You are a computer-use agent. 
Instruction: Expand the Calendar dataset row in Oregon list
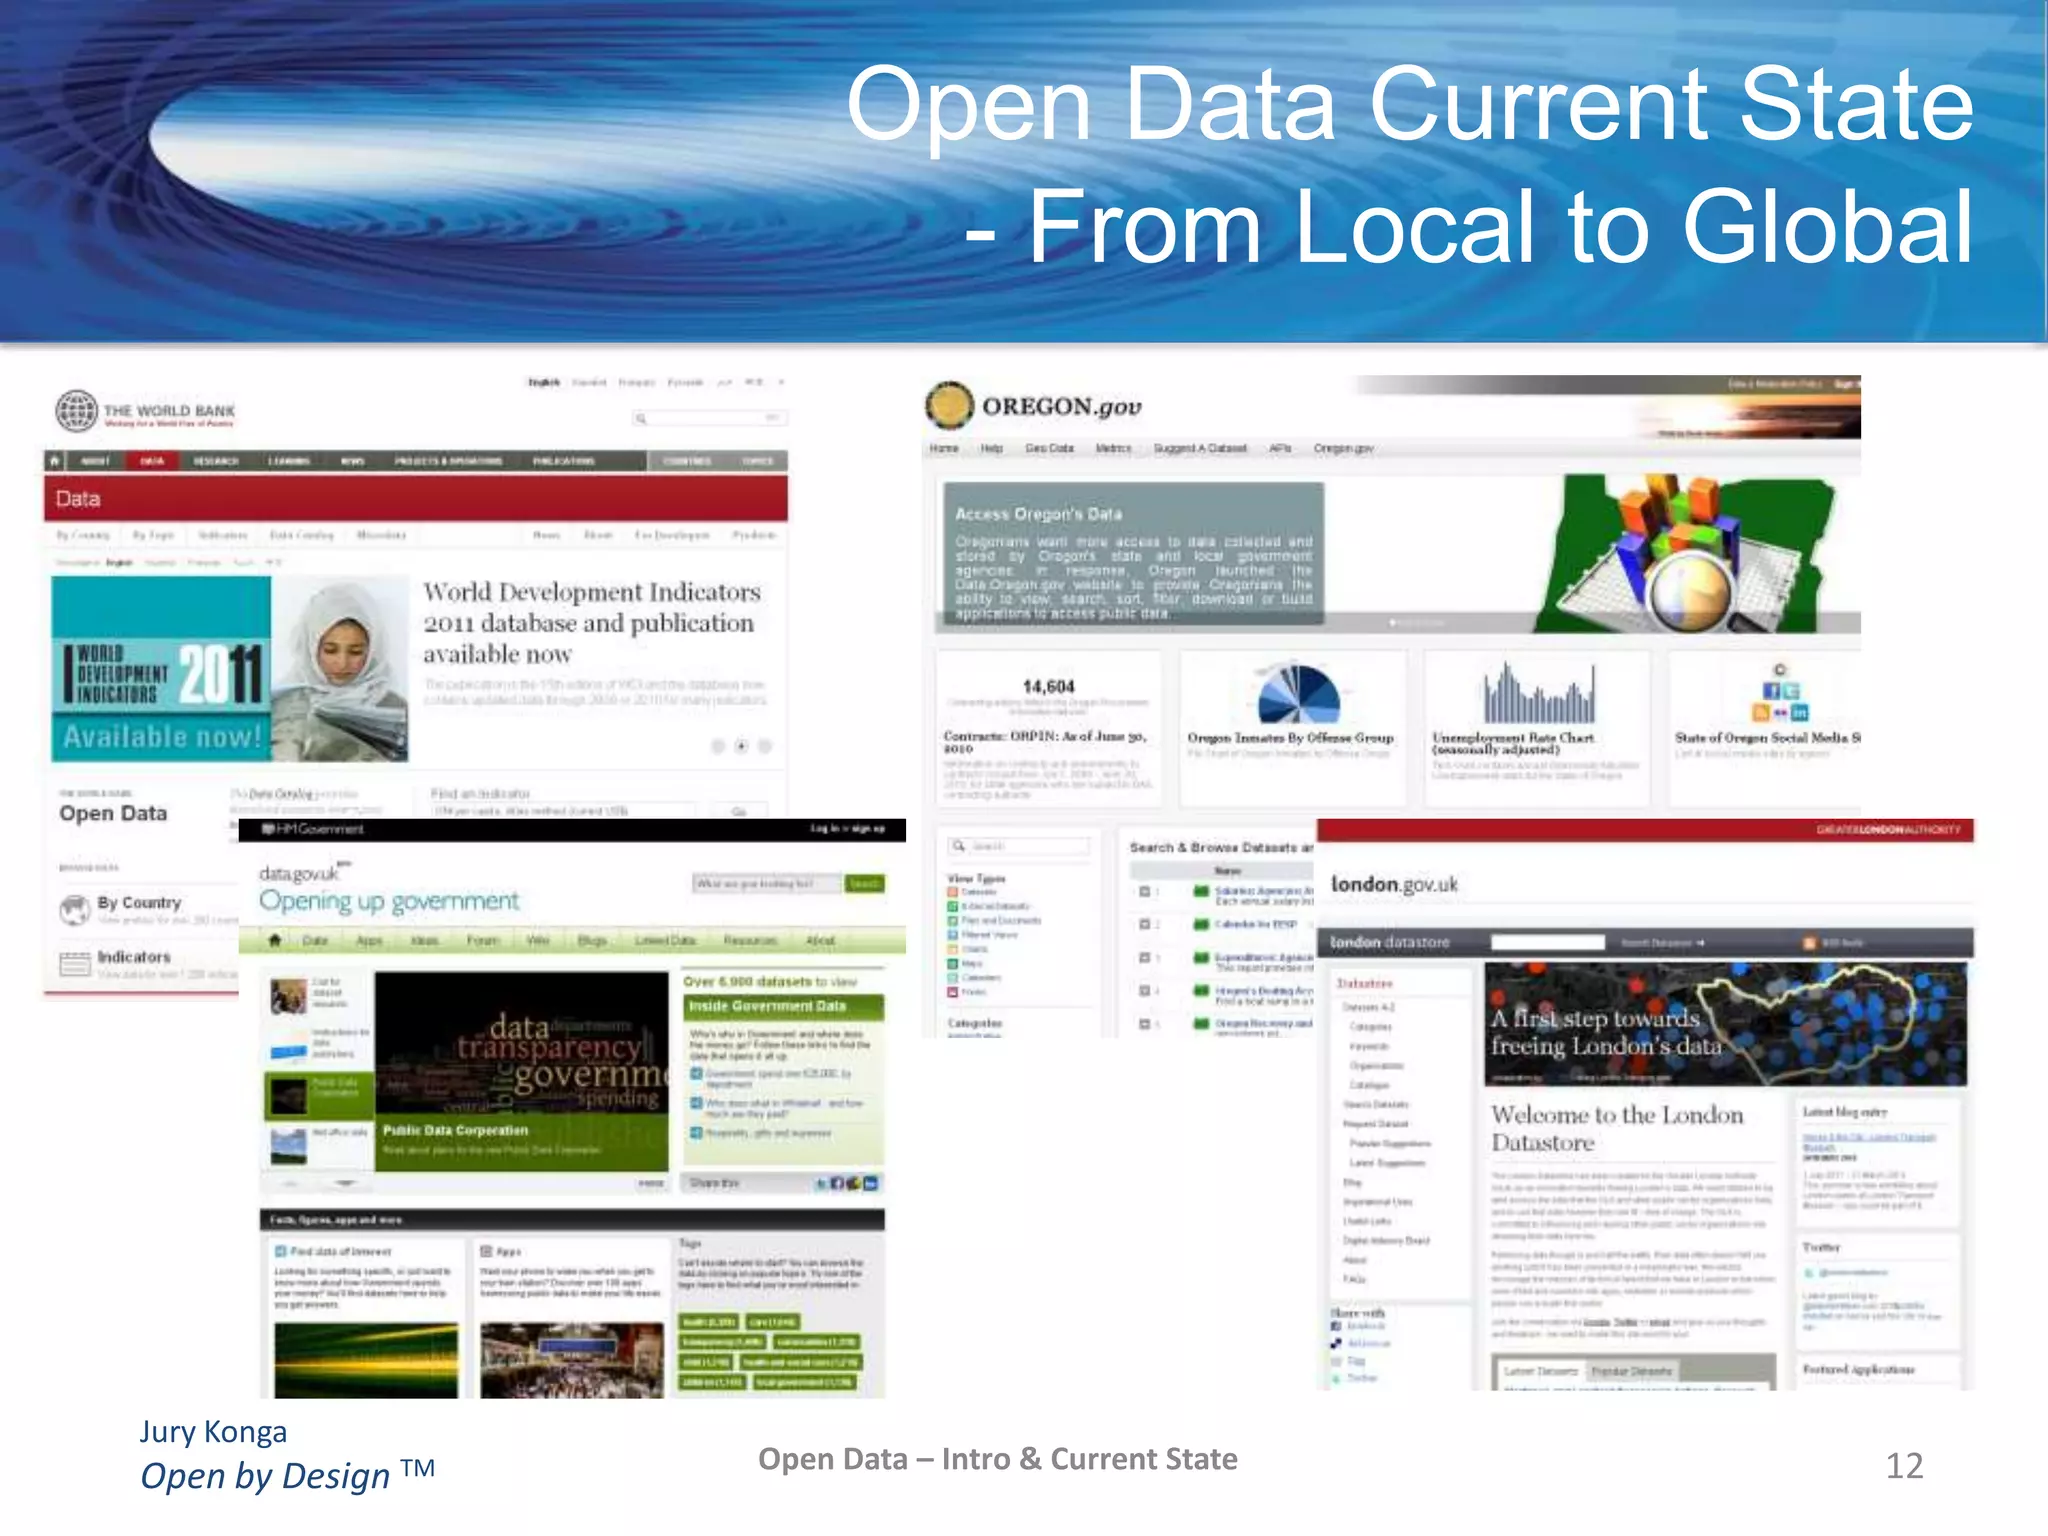pyautogui.click(x=1144, y=924)
